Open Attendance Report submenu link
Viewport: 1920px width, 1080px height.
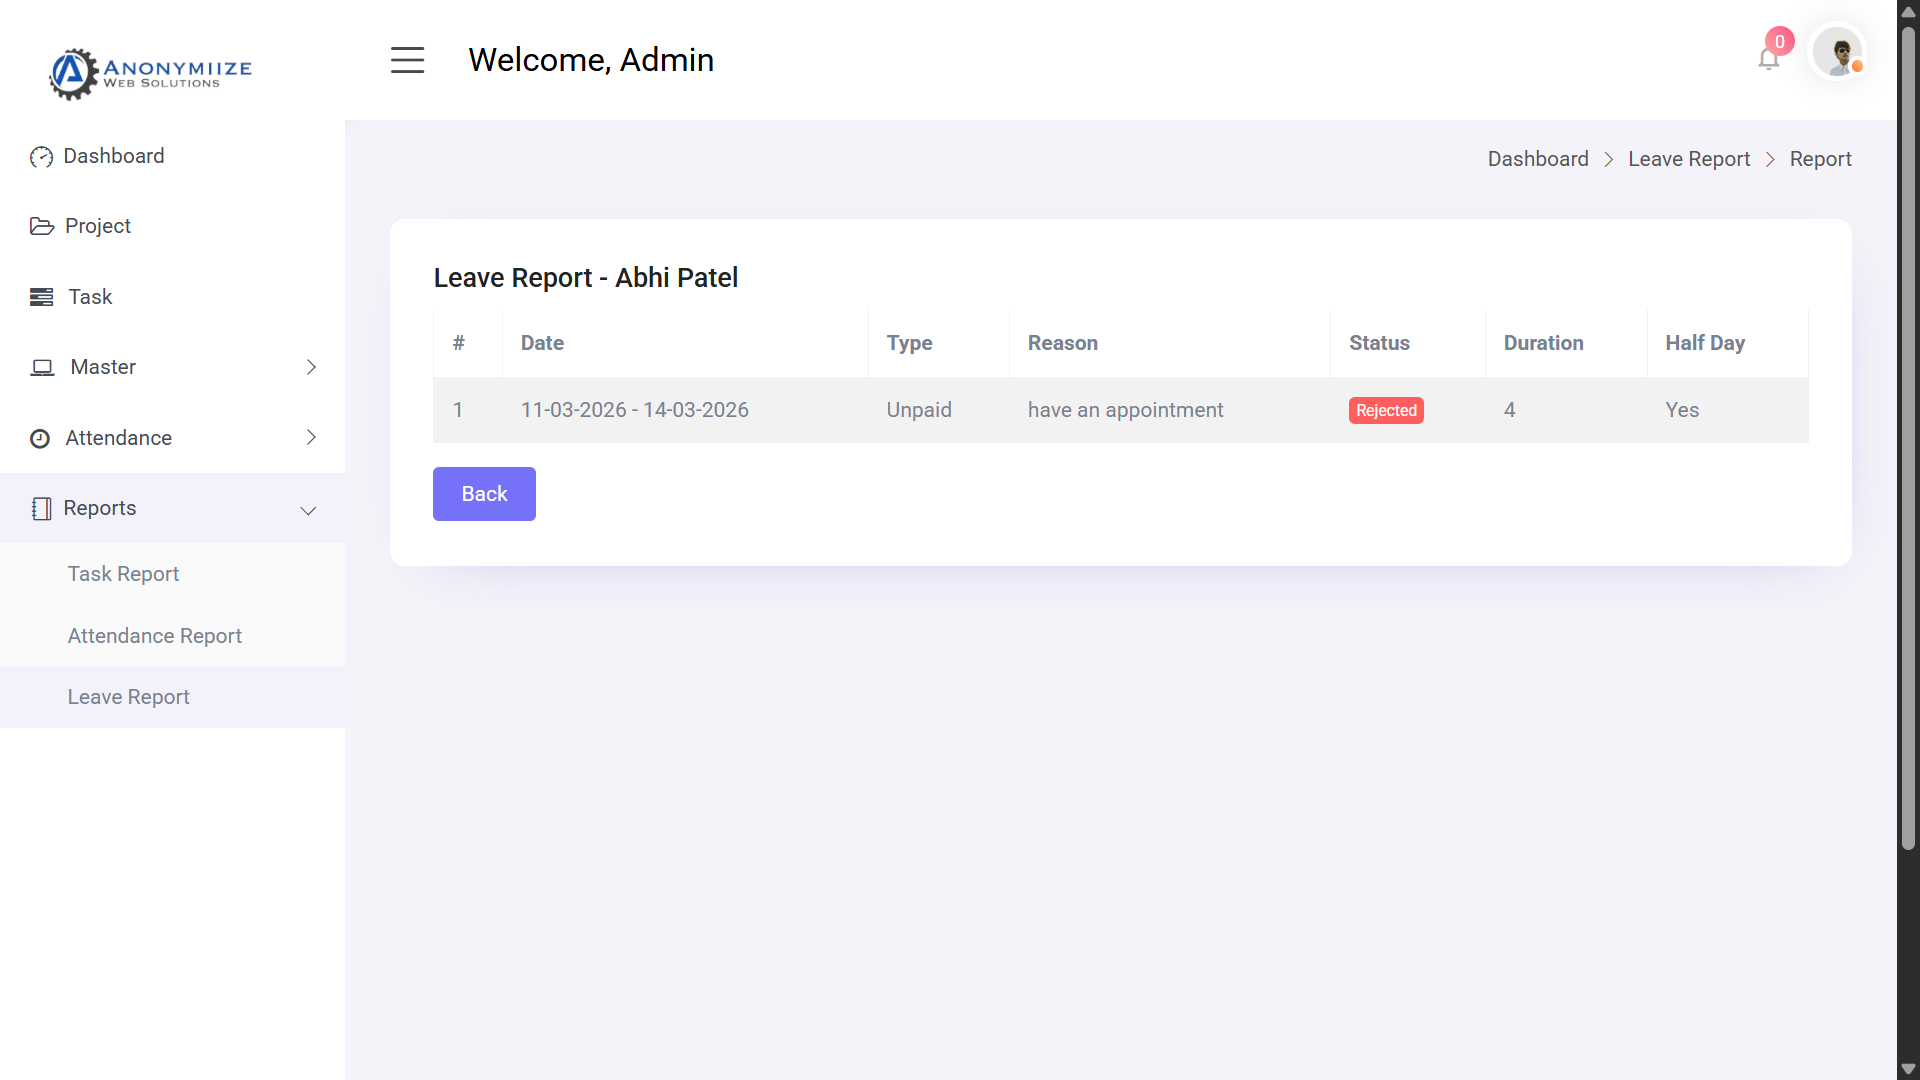tap(154, 636)
